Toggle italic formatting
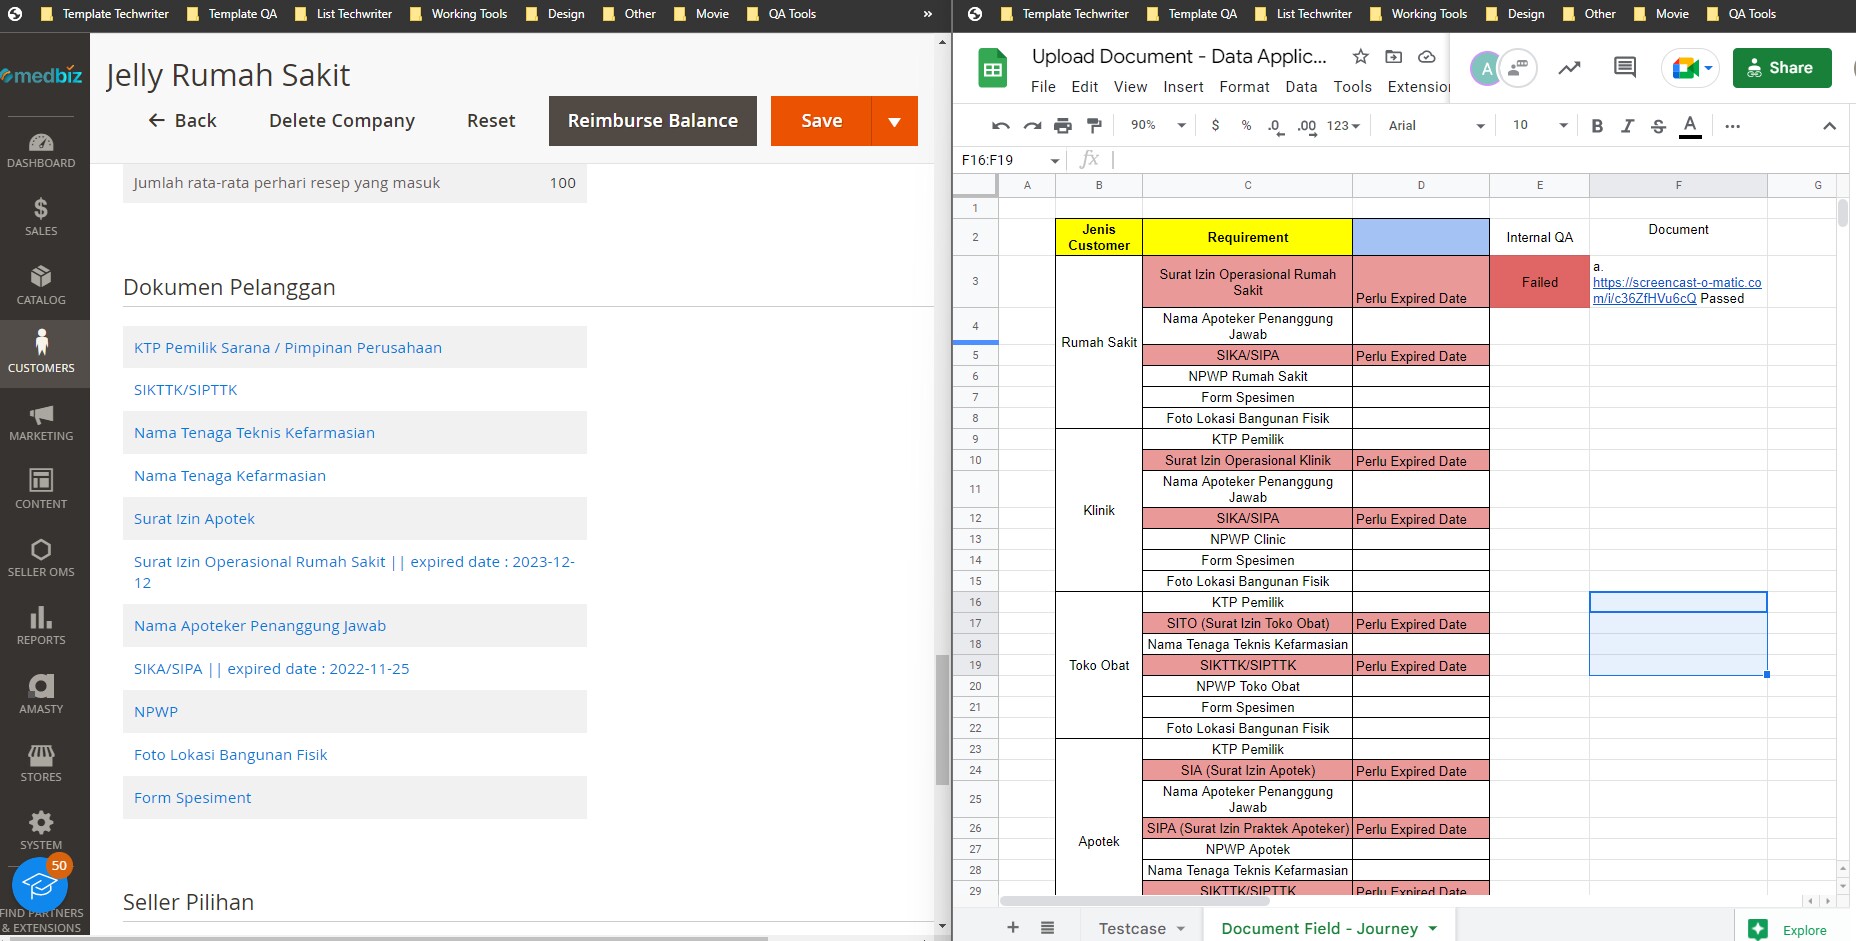Screen dimensions: 1856x941 coord(1628,125)
